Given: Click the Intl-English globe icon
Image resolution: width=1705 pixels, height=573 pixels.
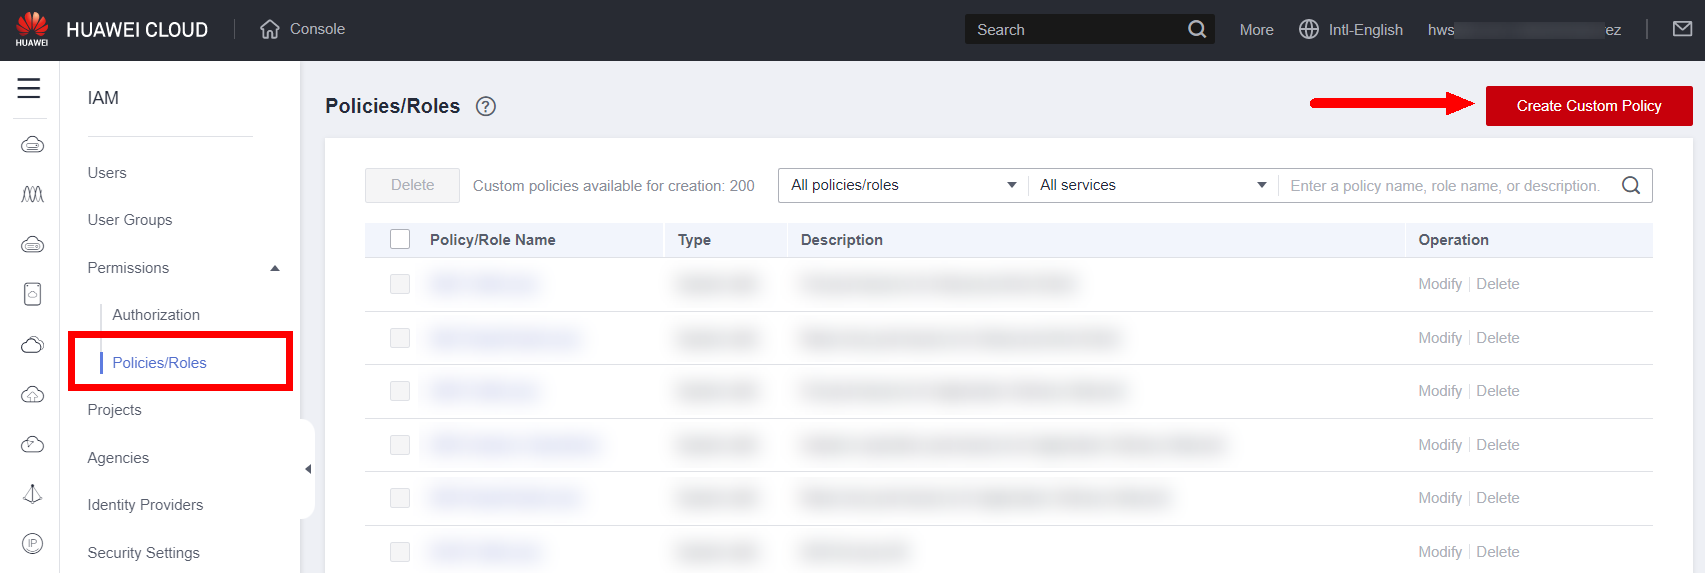Looking at the screenshot, I should [x=1308, y=29].
